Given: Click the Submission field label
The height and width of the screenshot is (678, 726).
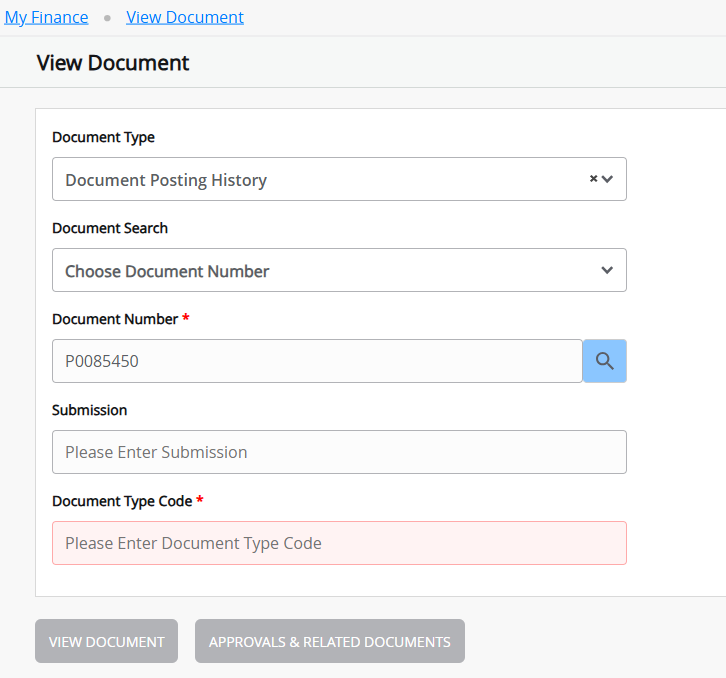Looking at the screenshot, I should [89, 410].
